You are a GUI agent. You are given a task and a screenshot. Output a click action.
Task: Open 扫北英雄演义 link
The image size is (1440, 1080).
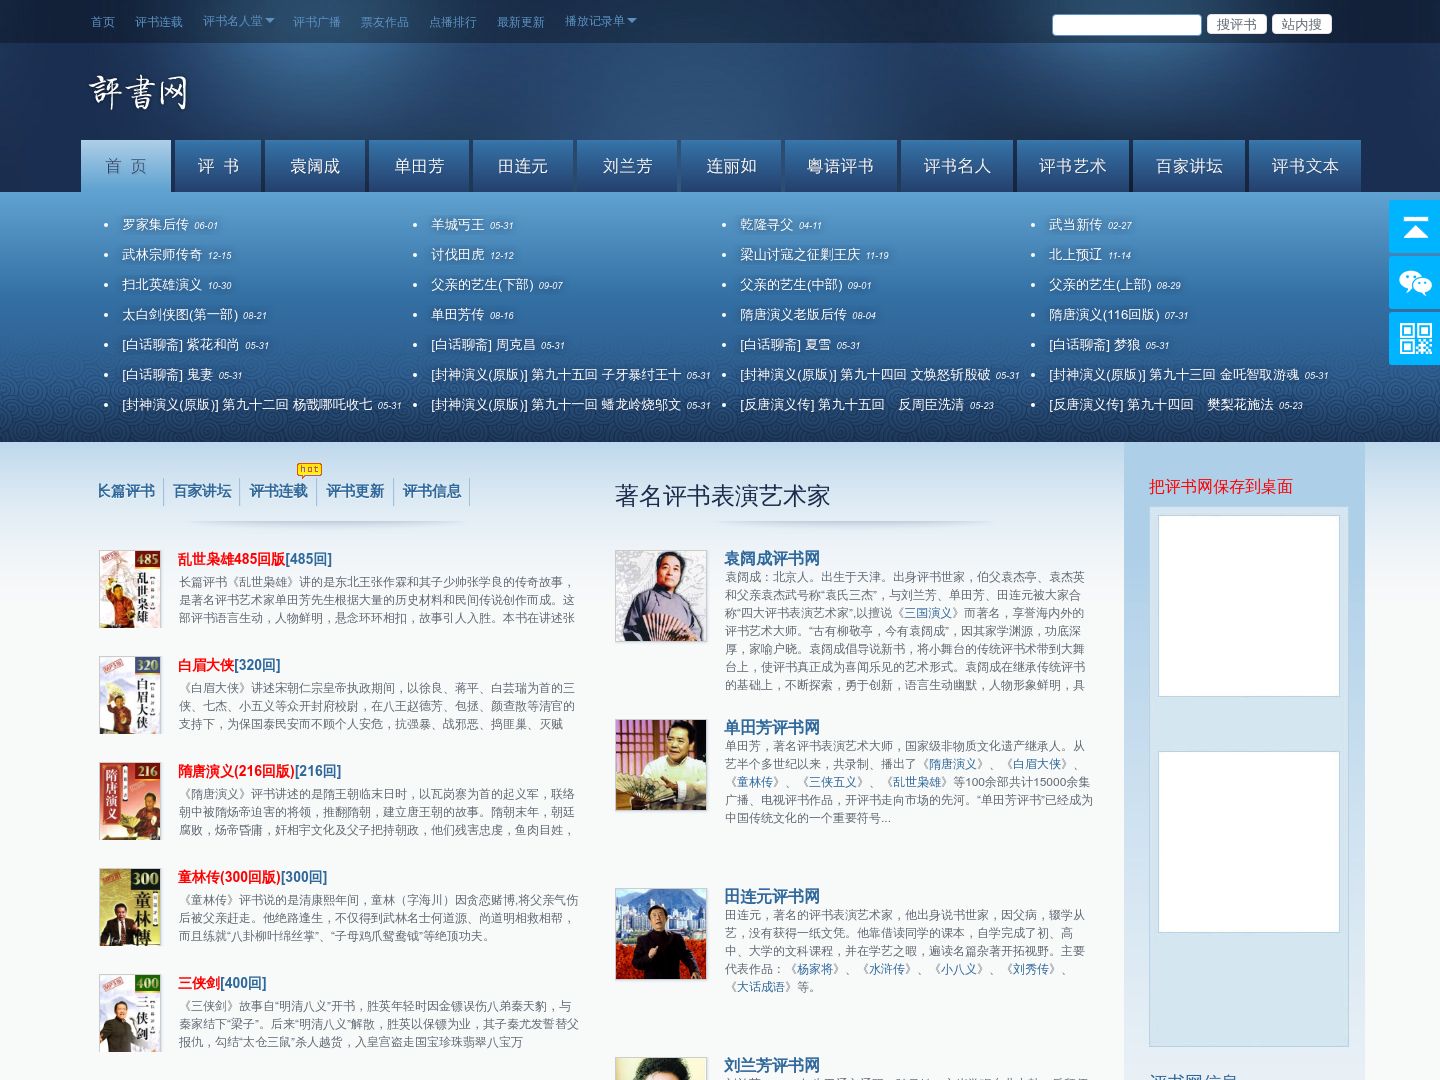tap(162, 285)
